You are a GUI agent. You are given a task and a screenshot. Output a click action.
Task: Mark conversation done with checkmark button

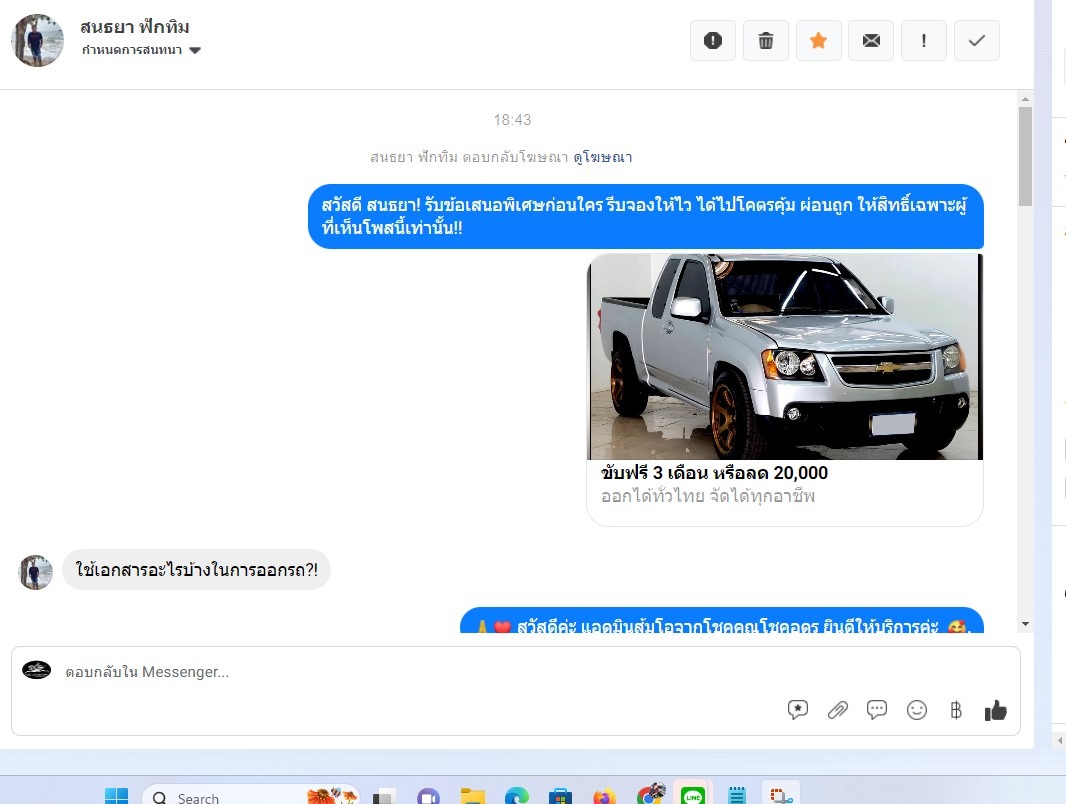(x=977, y=41)
